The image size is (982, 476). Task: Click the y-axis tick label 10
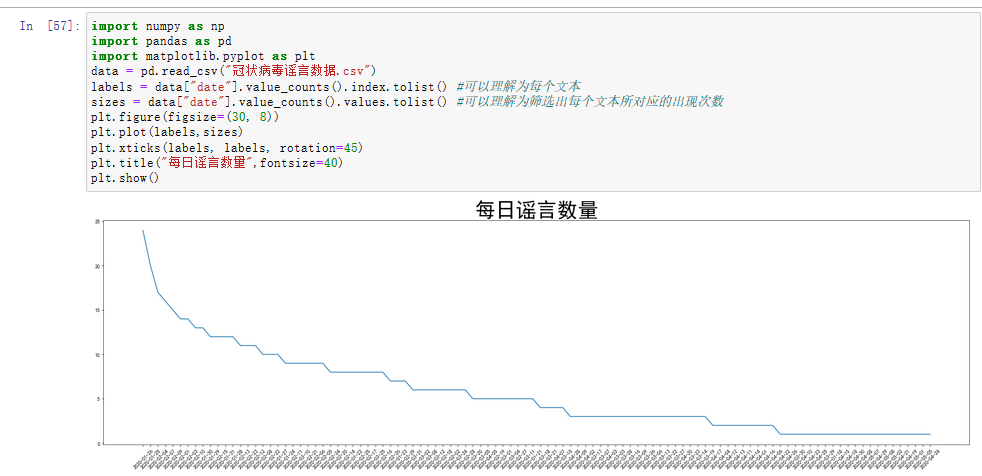[x=97, y=355]
